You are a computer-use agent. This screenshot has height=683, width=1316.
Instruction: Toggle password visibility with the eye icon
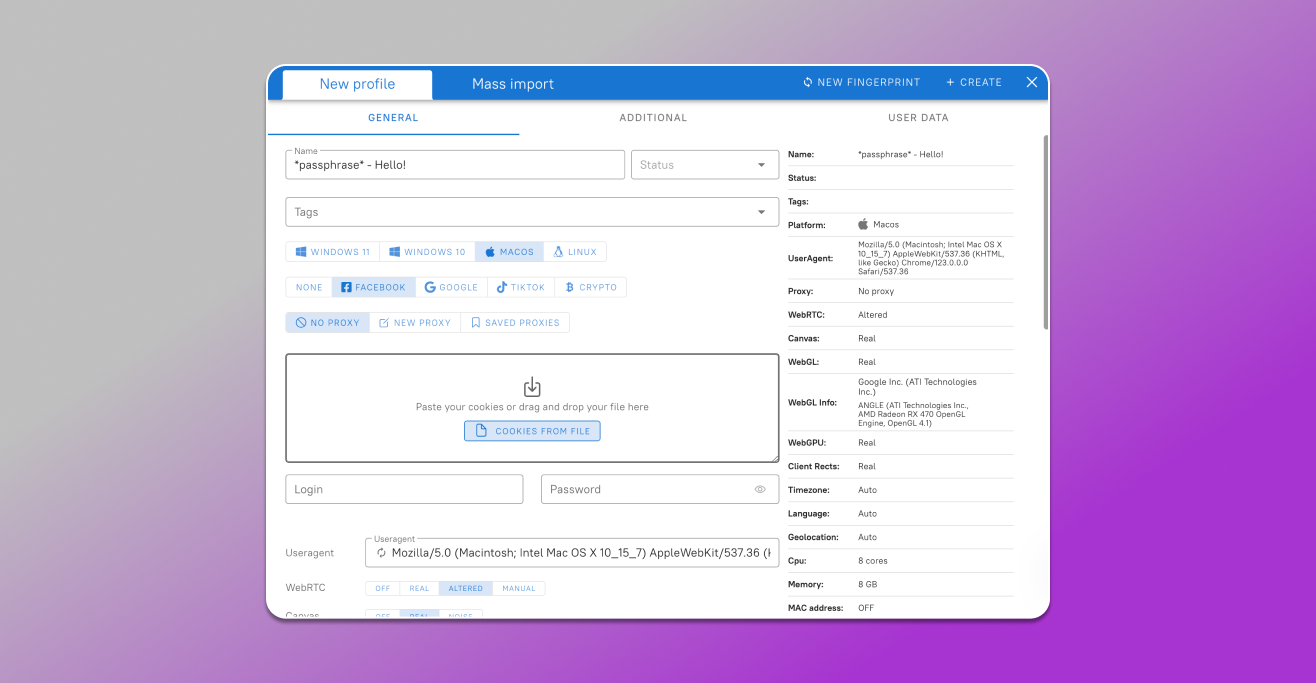pos(759,489)
